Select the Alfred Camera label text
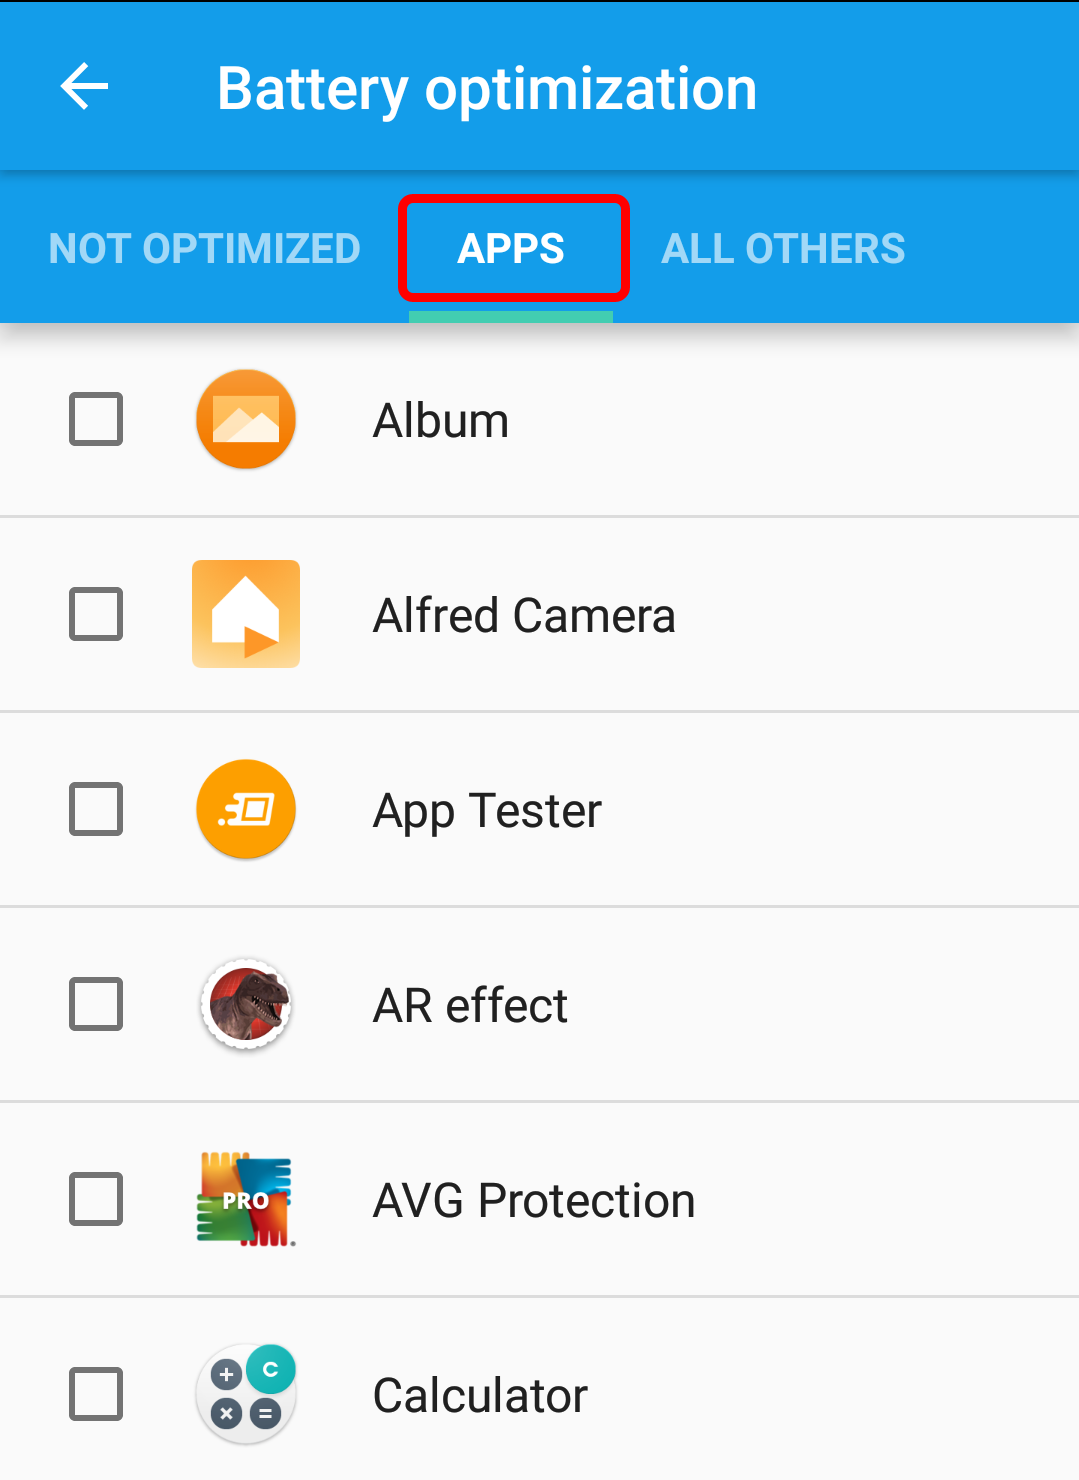 (x=524, y=615)
